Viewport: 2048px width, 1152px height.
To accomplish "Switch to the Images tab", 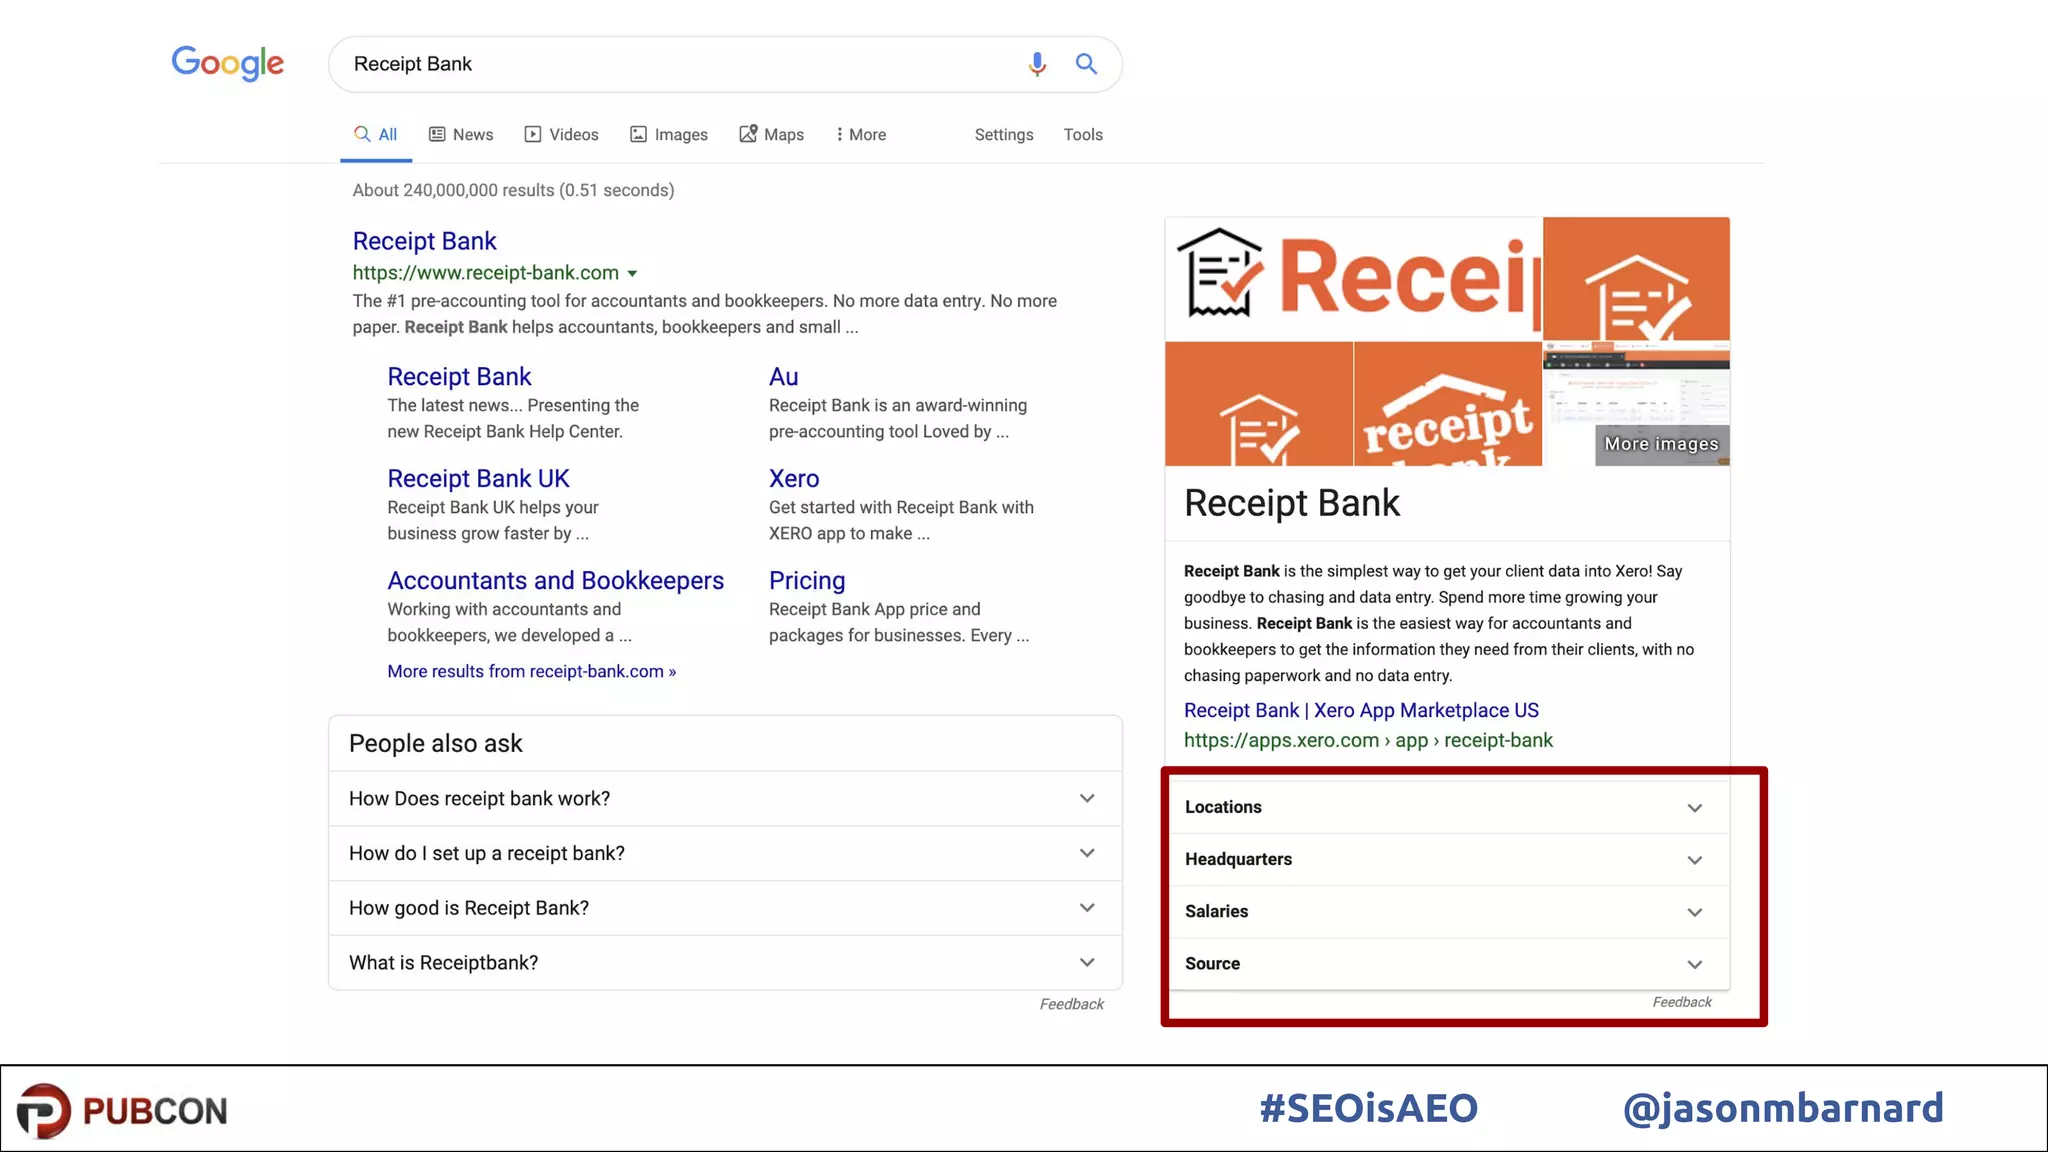I will [x=669, y=134].
